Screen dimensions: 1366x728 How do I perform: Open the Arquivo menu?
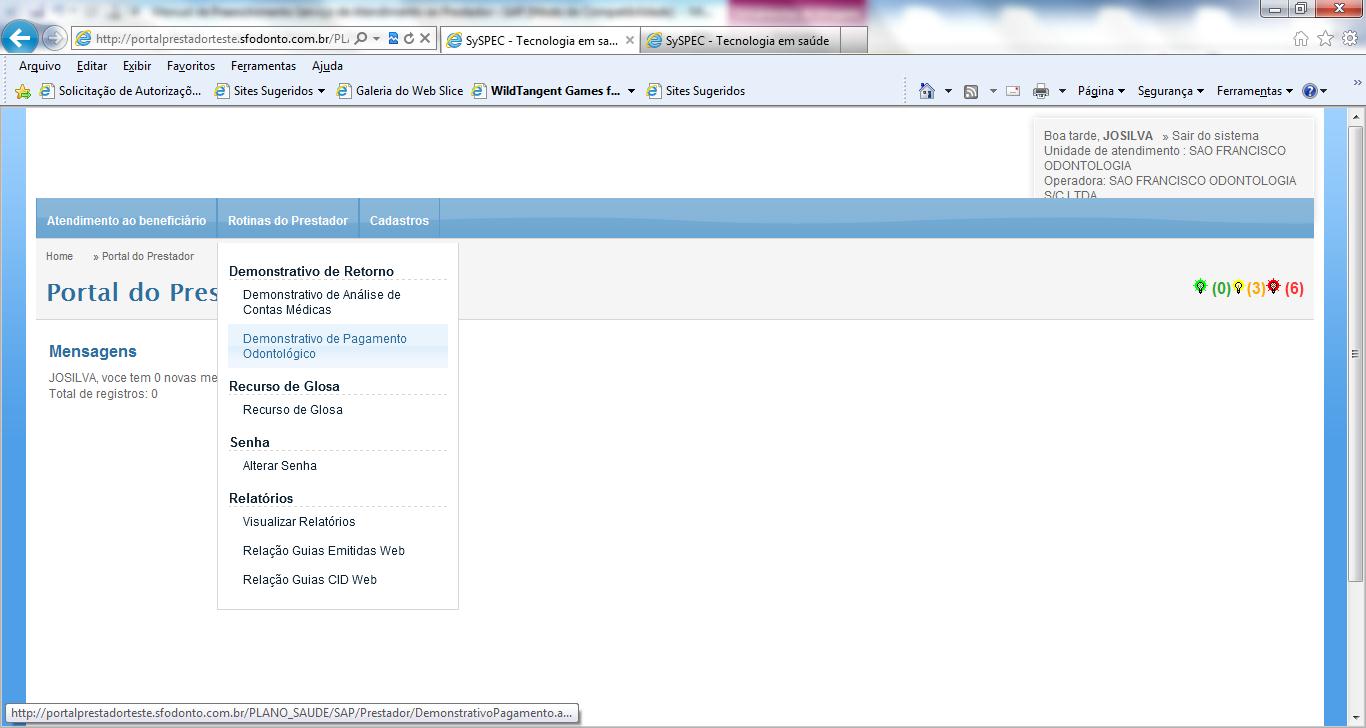[40, 66]
